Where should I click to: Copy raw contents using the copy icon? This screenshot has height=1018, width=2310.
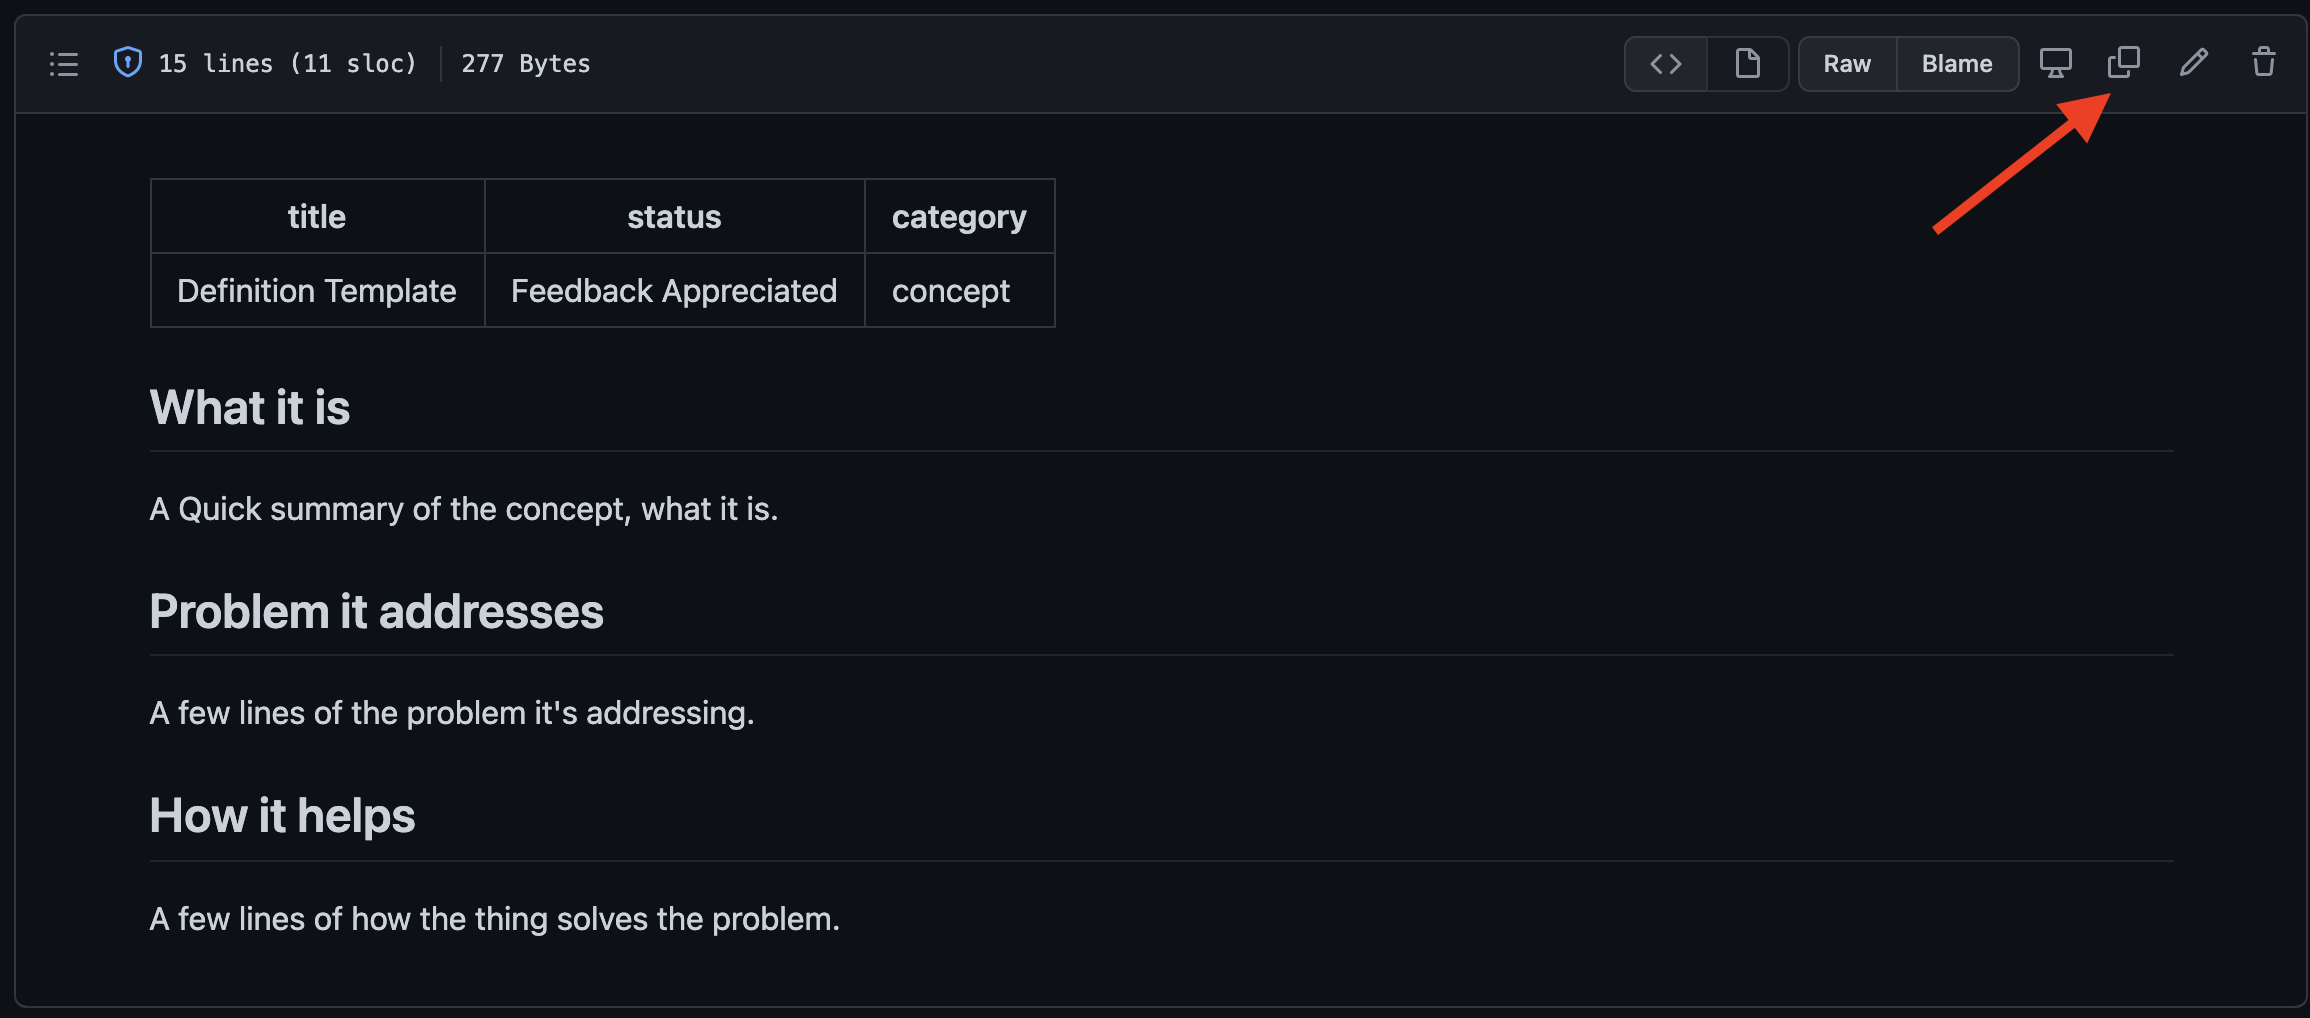pyautogui.click(x=2123, y=62)
